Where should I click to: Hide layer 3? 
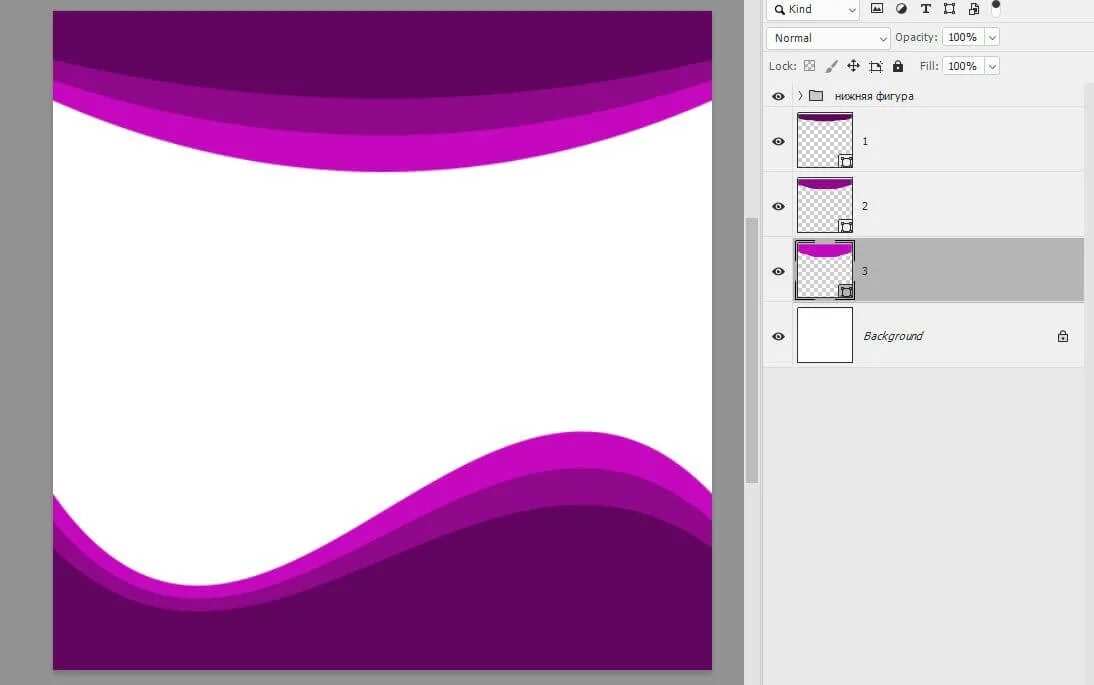(779, 271)
